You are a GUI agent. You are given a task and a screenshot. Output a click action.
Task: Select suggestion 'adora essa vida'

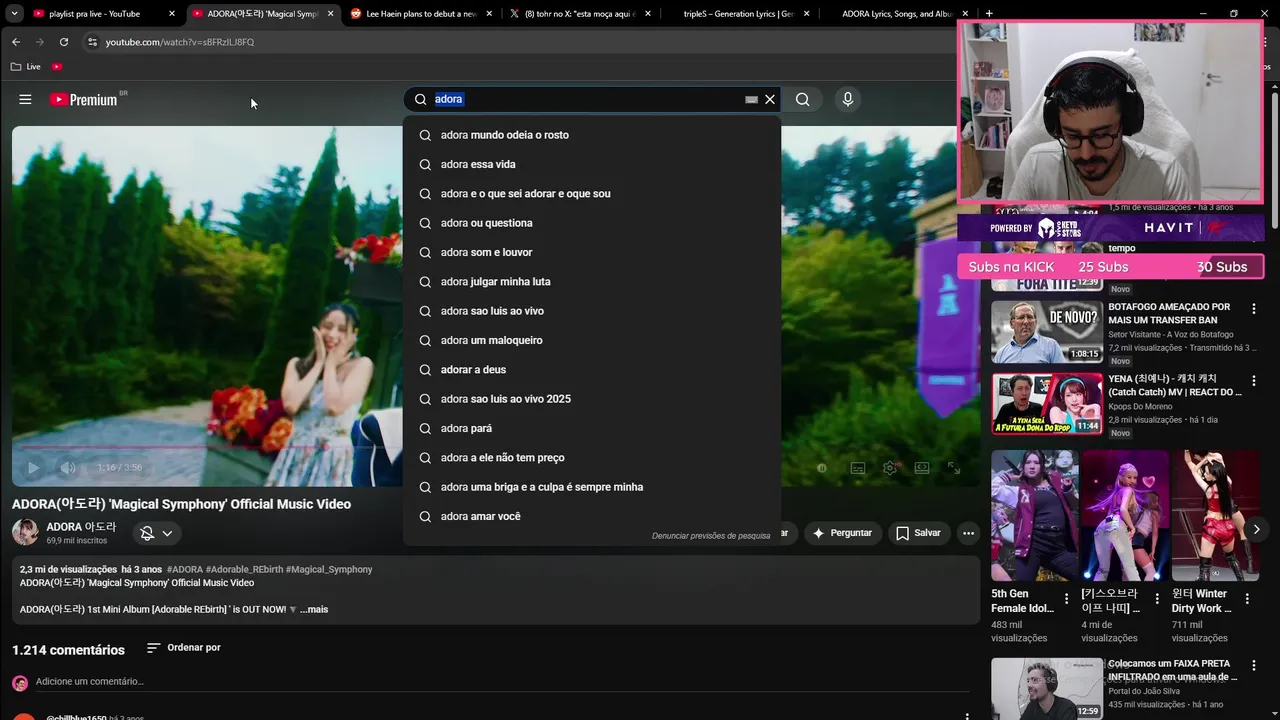(592, 164)
